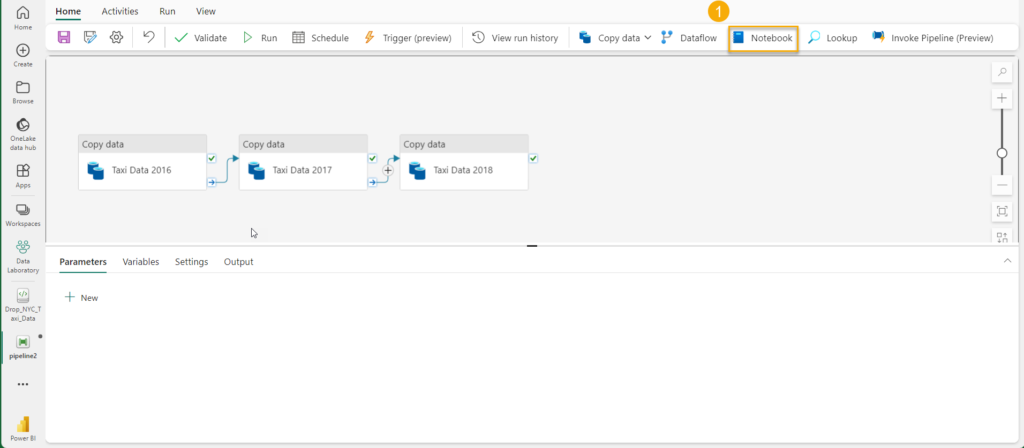Open pipeline settings gear icon

(116, 37)
